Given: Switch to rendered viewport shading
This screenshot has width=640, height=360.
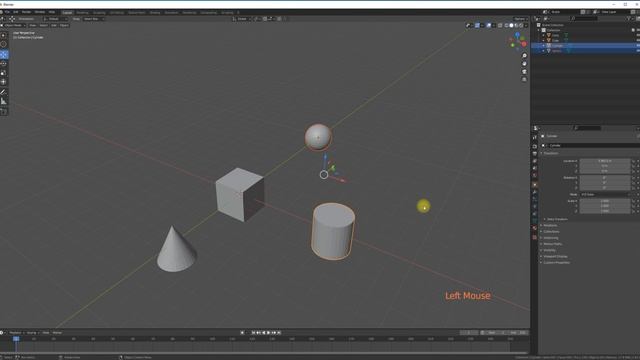Looking at the screenshot, I should click(x=521, y=25).
